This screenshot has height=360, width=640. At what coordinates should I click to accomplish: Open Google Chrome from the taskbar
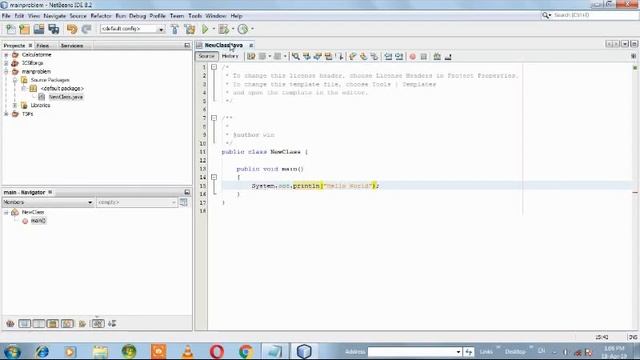246,351
